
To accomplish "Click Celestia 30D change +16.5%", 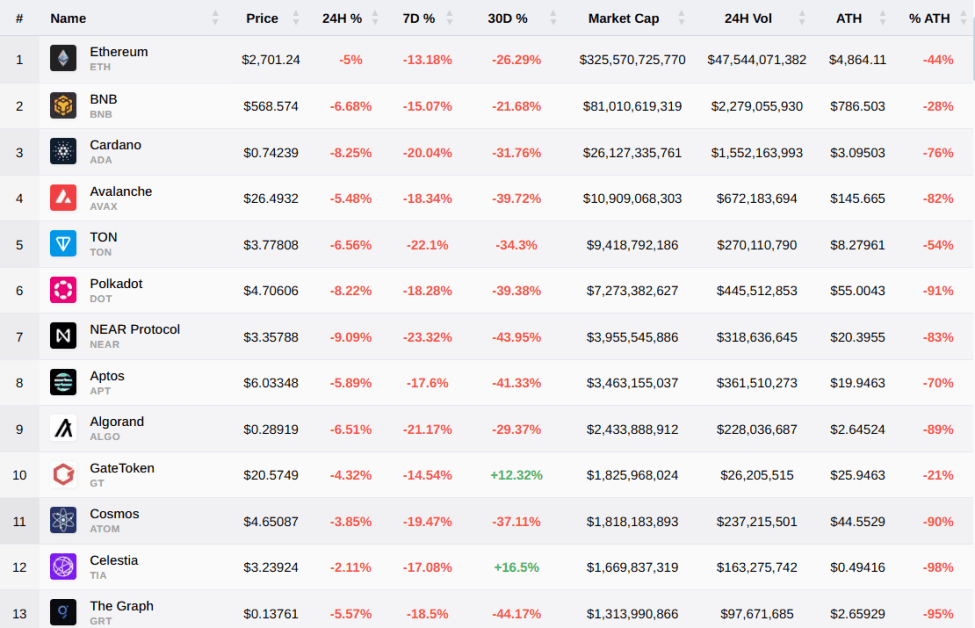I will point(516,567).
